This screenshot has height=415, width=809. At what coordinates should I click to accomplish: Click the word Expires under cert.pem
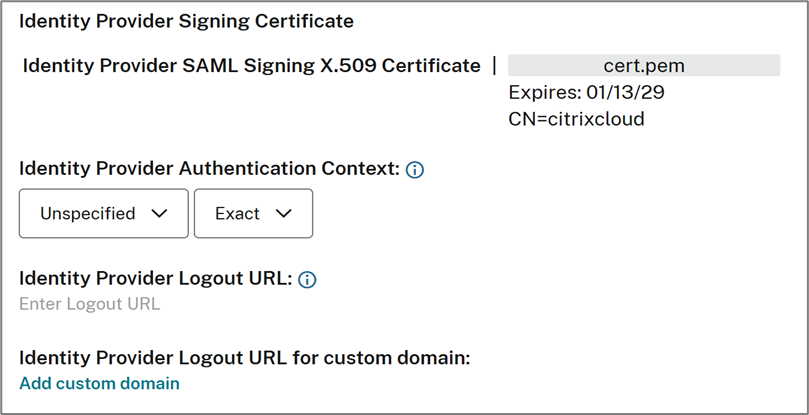pos(543,93)
